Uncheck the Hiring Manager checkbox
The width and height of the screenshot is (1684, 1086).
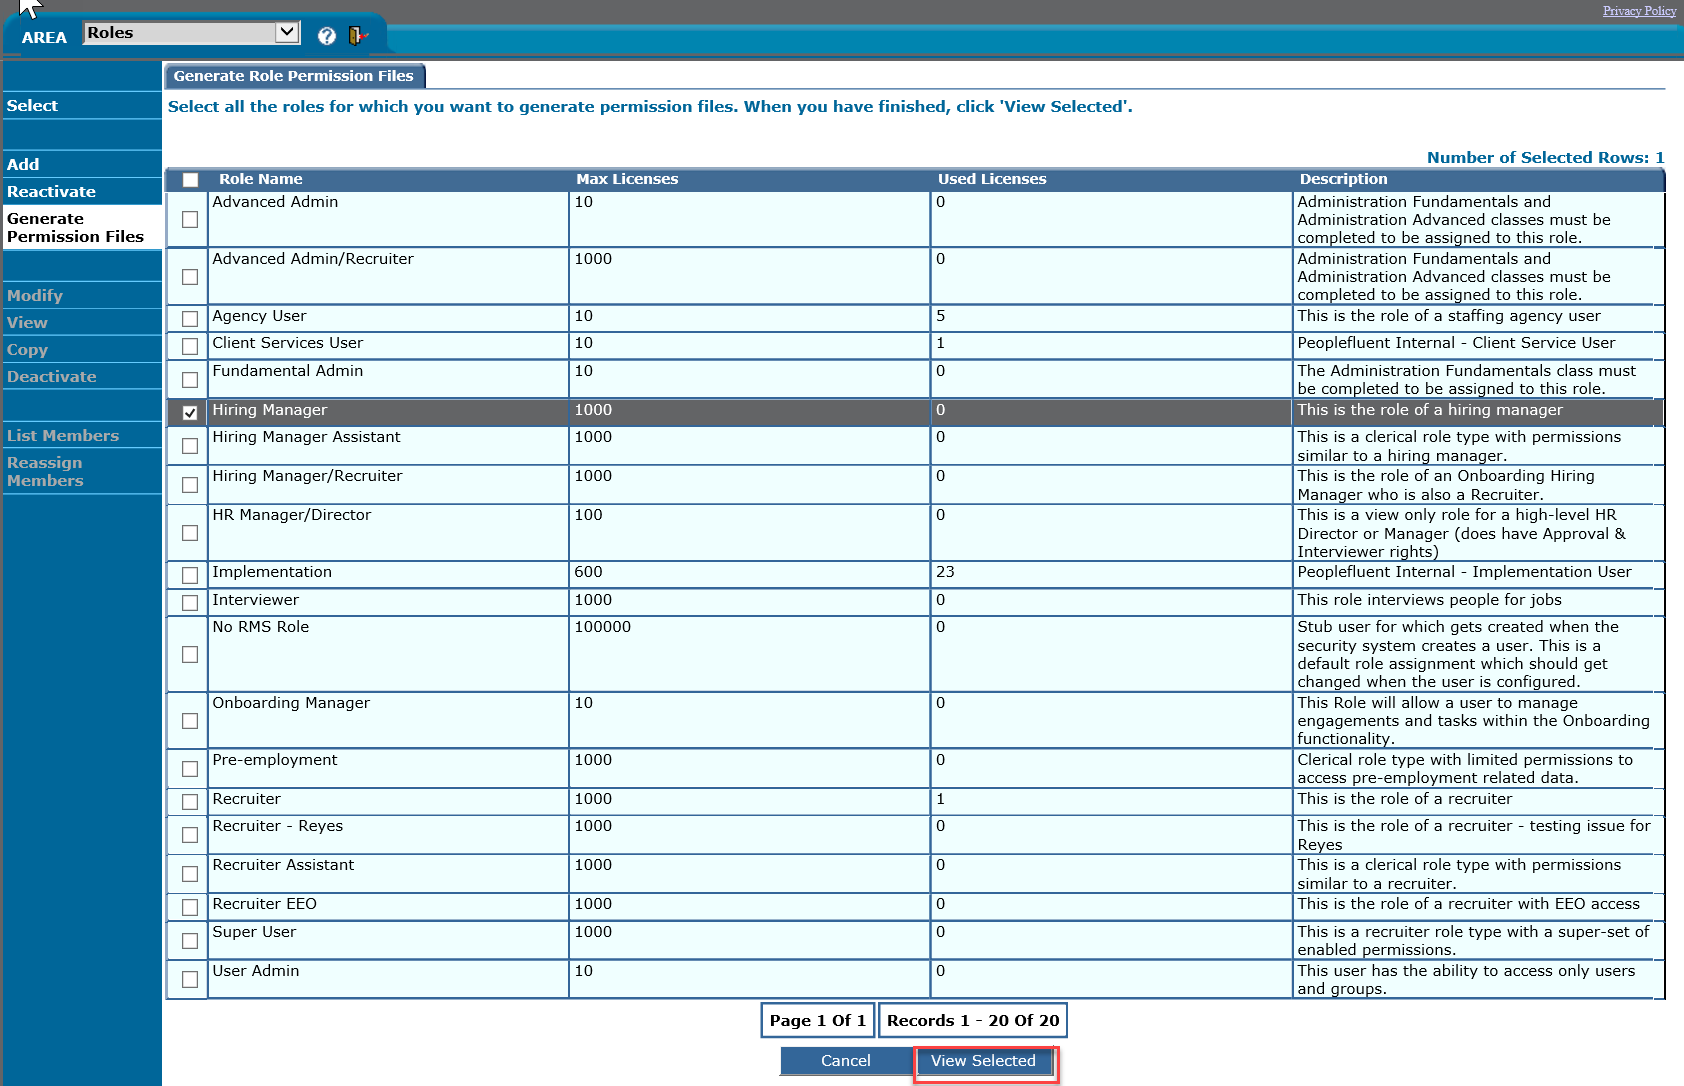190,413
